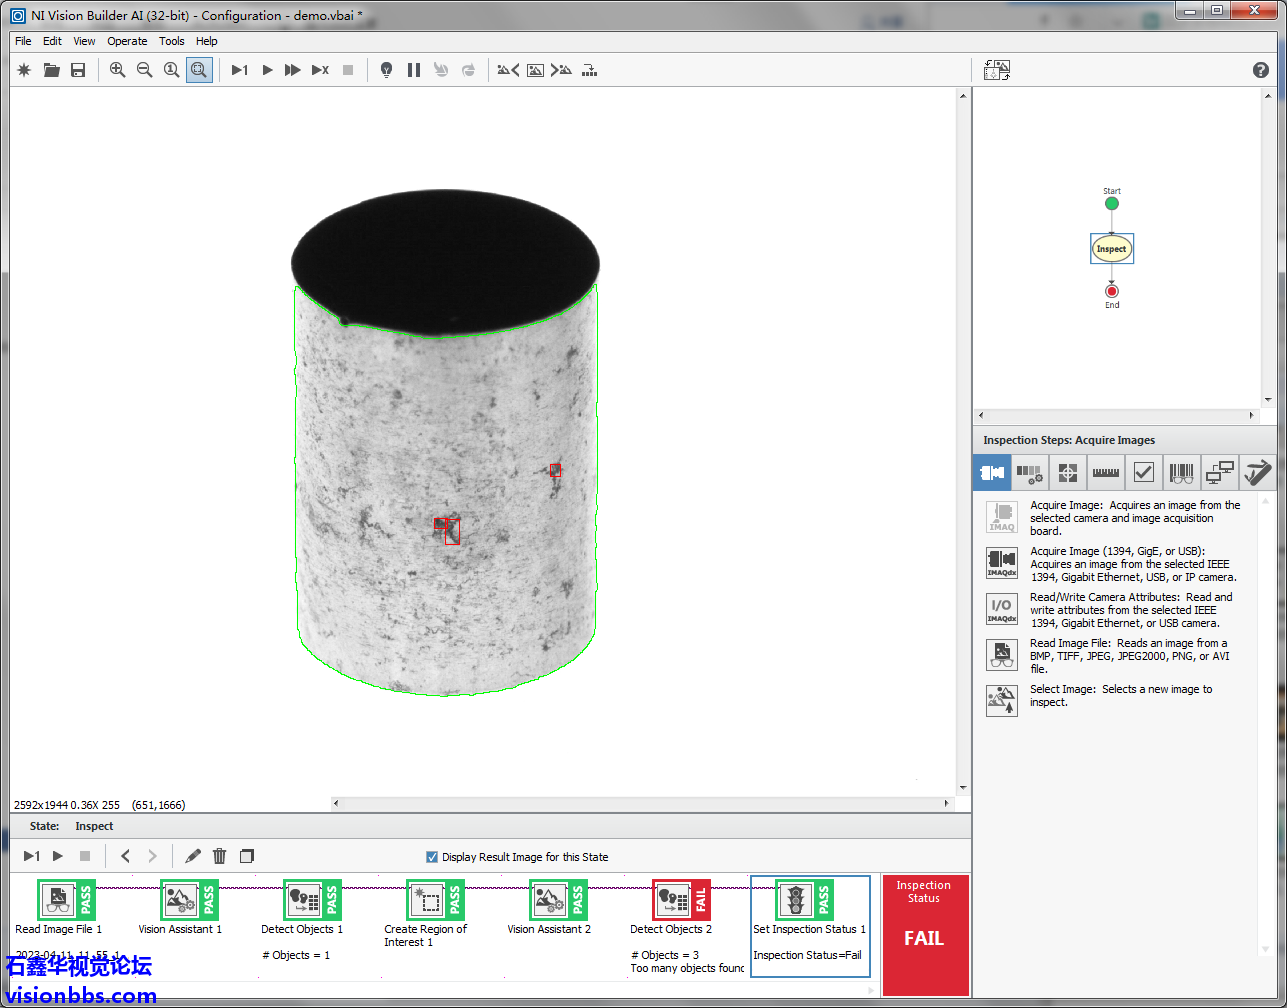Switch to Check for Presence checkmark tab
The height and width of the screenshot is (1008, 1287).
[x=1144, y=472]
